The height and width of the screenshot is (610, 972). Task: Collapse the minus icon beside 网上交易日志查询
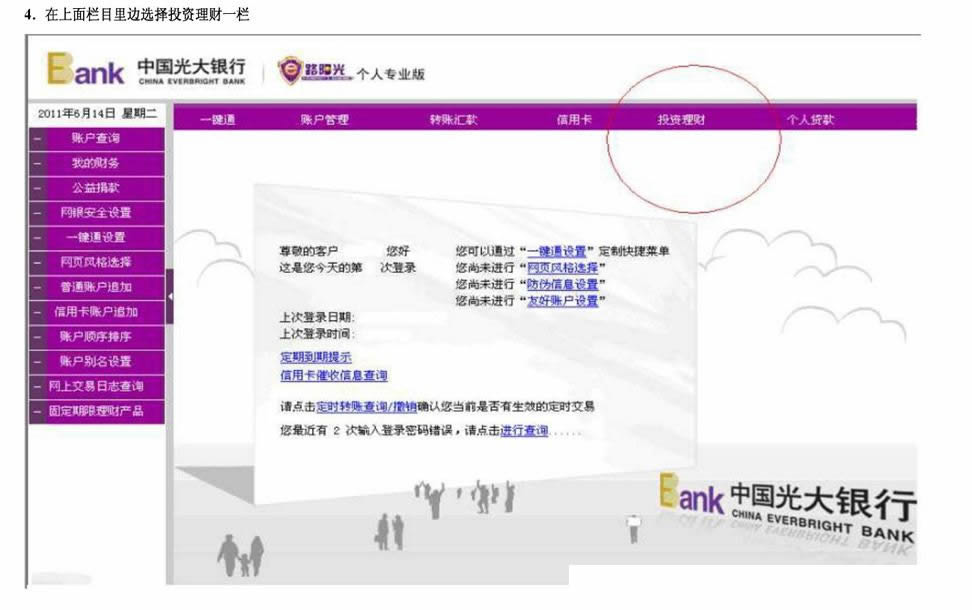(x=37, y=387)
